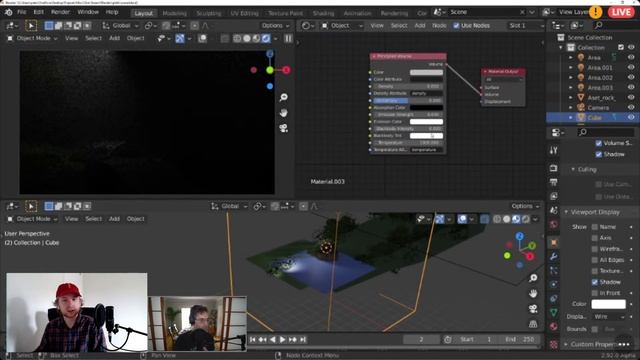Switch perspective/orthographic grid icon in lower viewport
Viewport: 640px width, 360px height.
pos(533,324)
